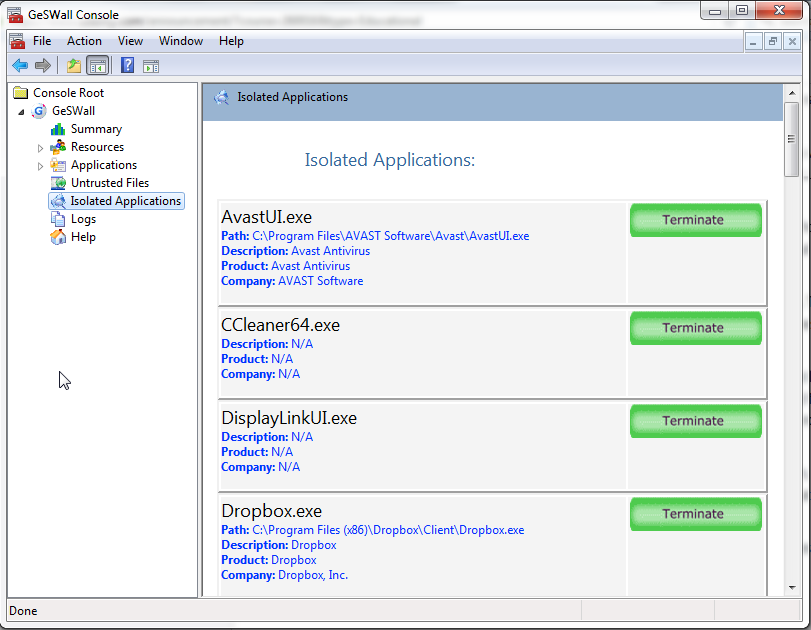This screenshot has height=630, width=811.
Task: Click the Logs documents icon
Action: pos(58,219)
